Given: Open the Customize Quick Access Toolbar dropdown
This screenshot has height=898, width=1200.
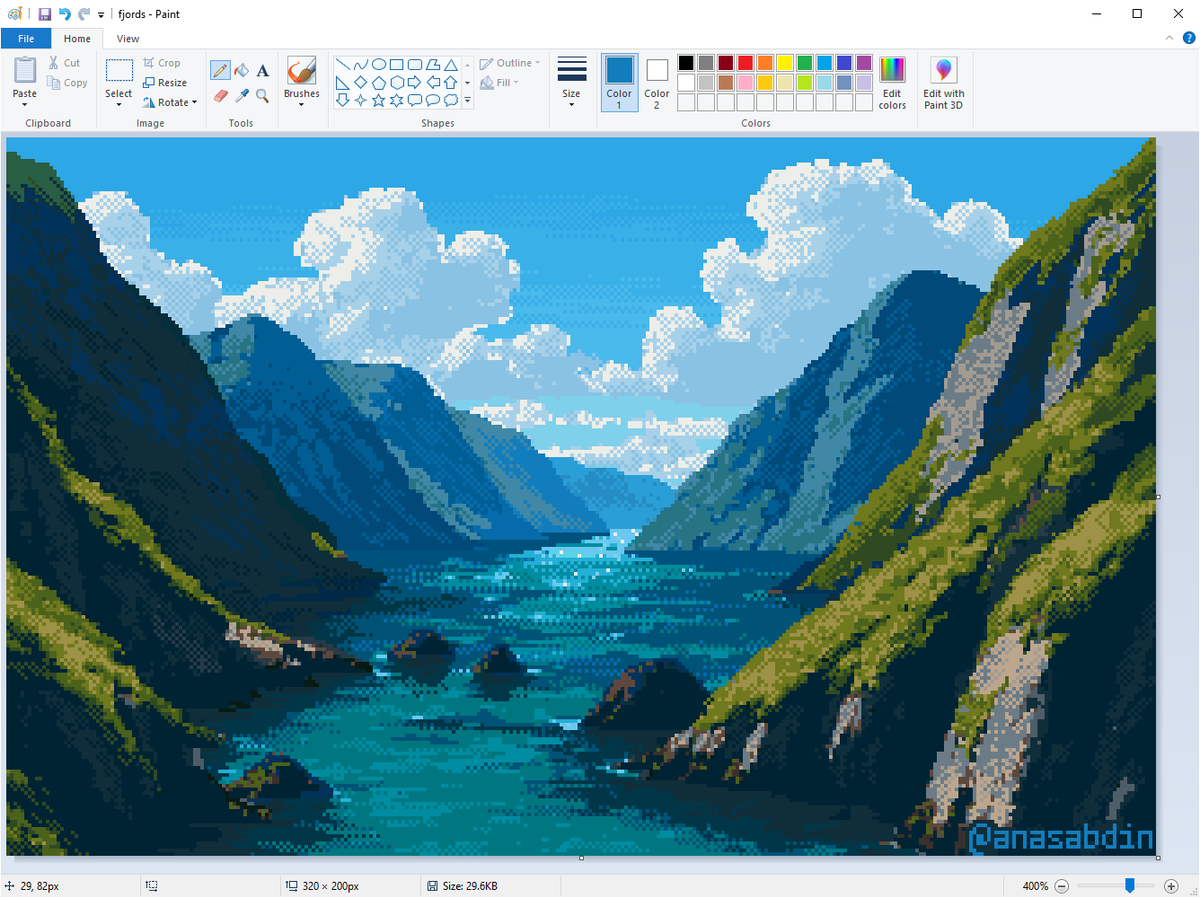Looking at the screenshot, I should pyautogui.click(x=101, y=15).
